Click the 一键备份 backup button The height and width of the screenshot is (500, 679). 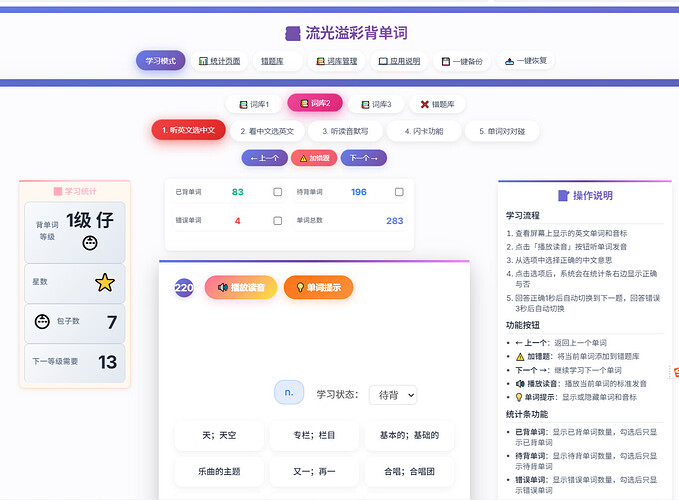tap(462, 61)
